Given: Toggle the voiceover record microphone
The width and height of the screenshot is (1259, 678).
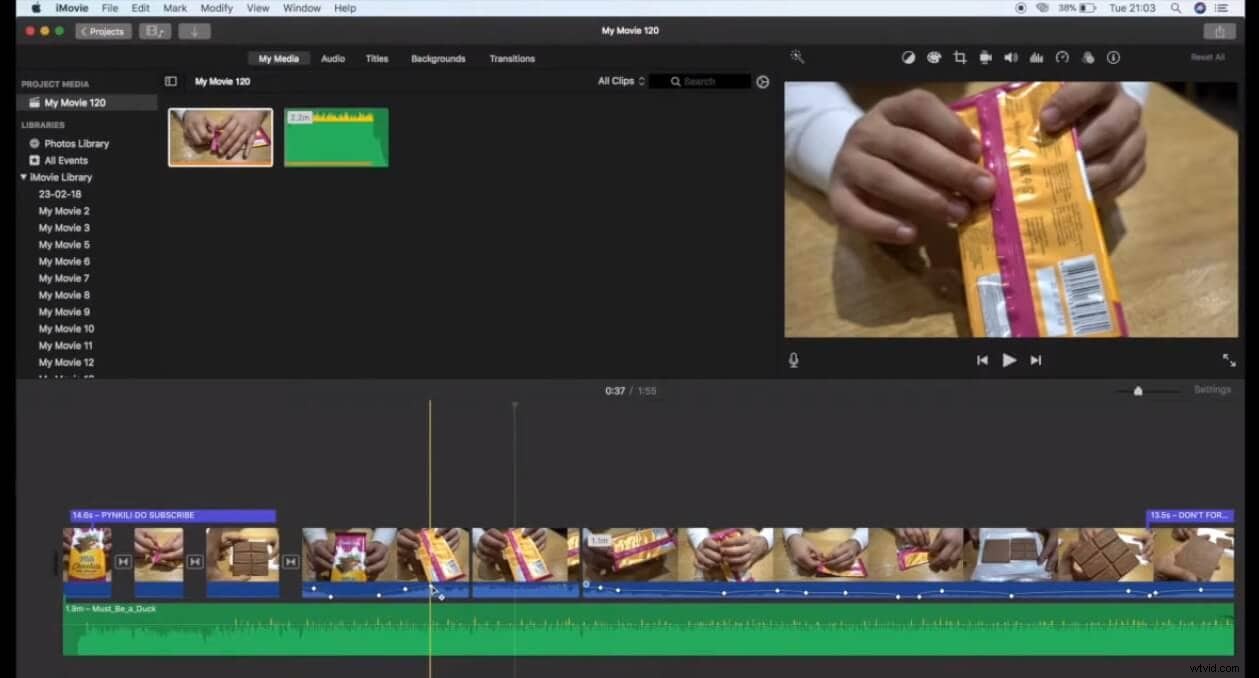Looking at the screenshot, I should [793, 360].
